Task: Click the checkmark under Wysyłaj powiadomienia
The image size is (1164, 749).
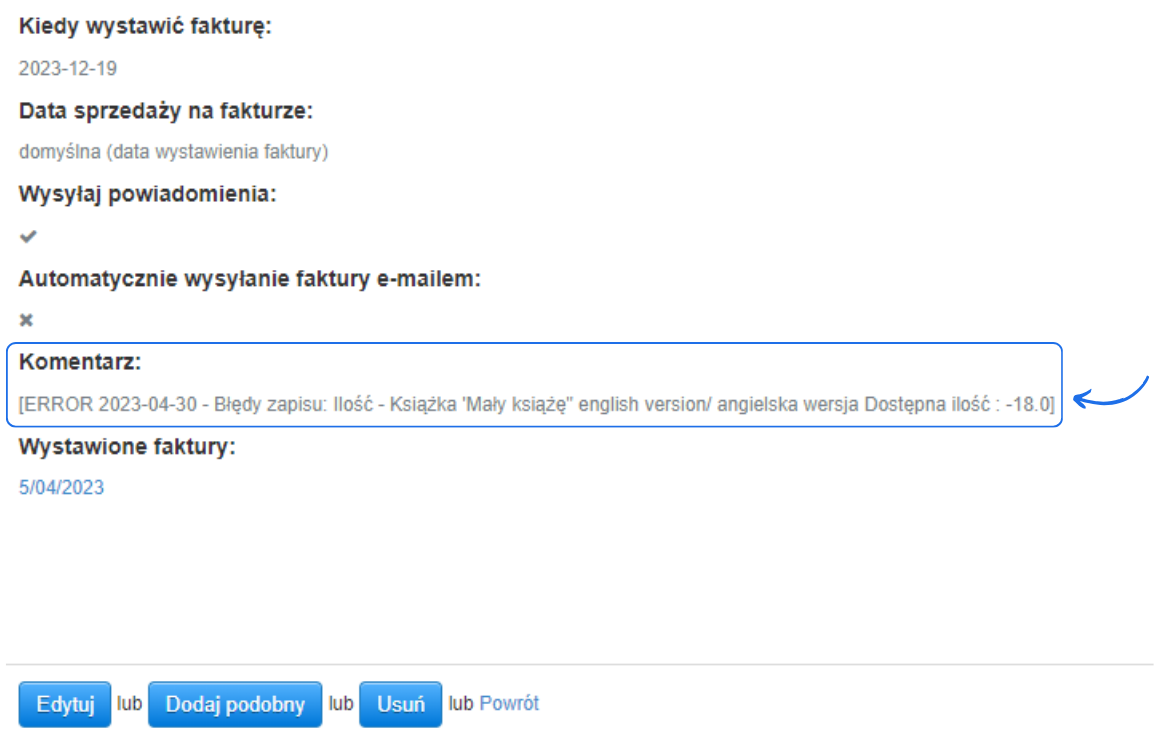Action: (28, 237)
